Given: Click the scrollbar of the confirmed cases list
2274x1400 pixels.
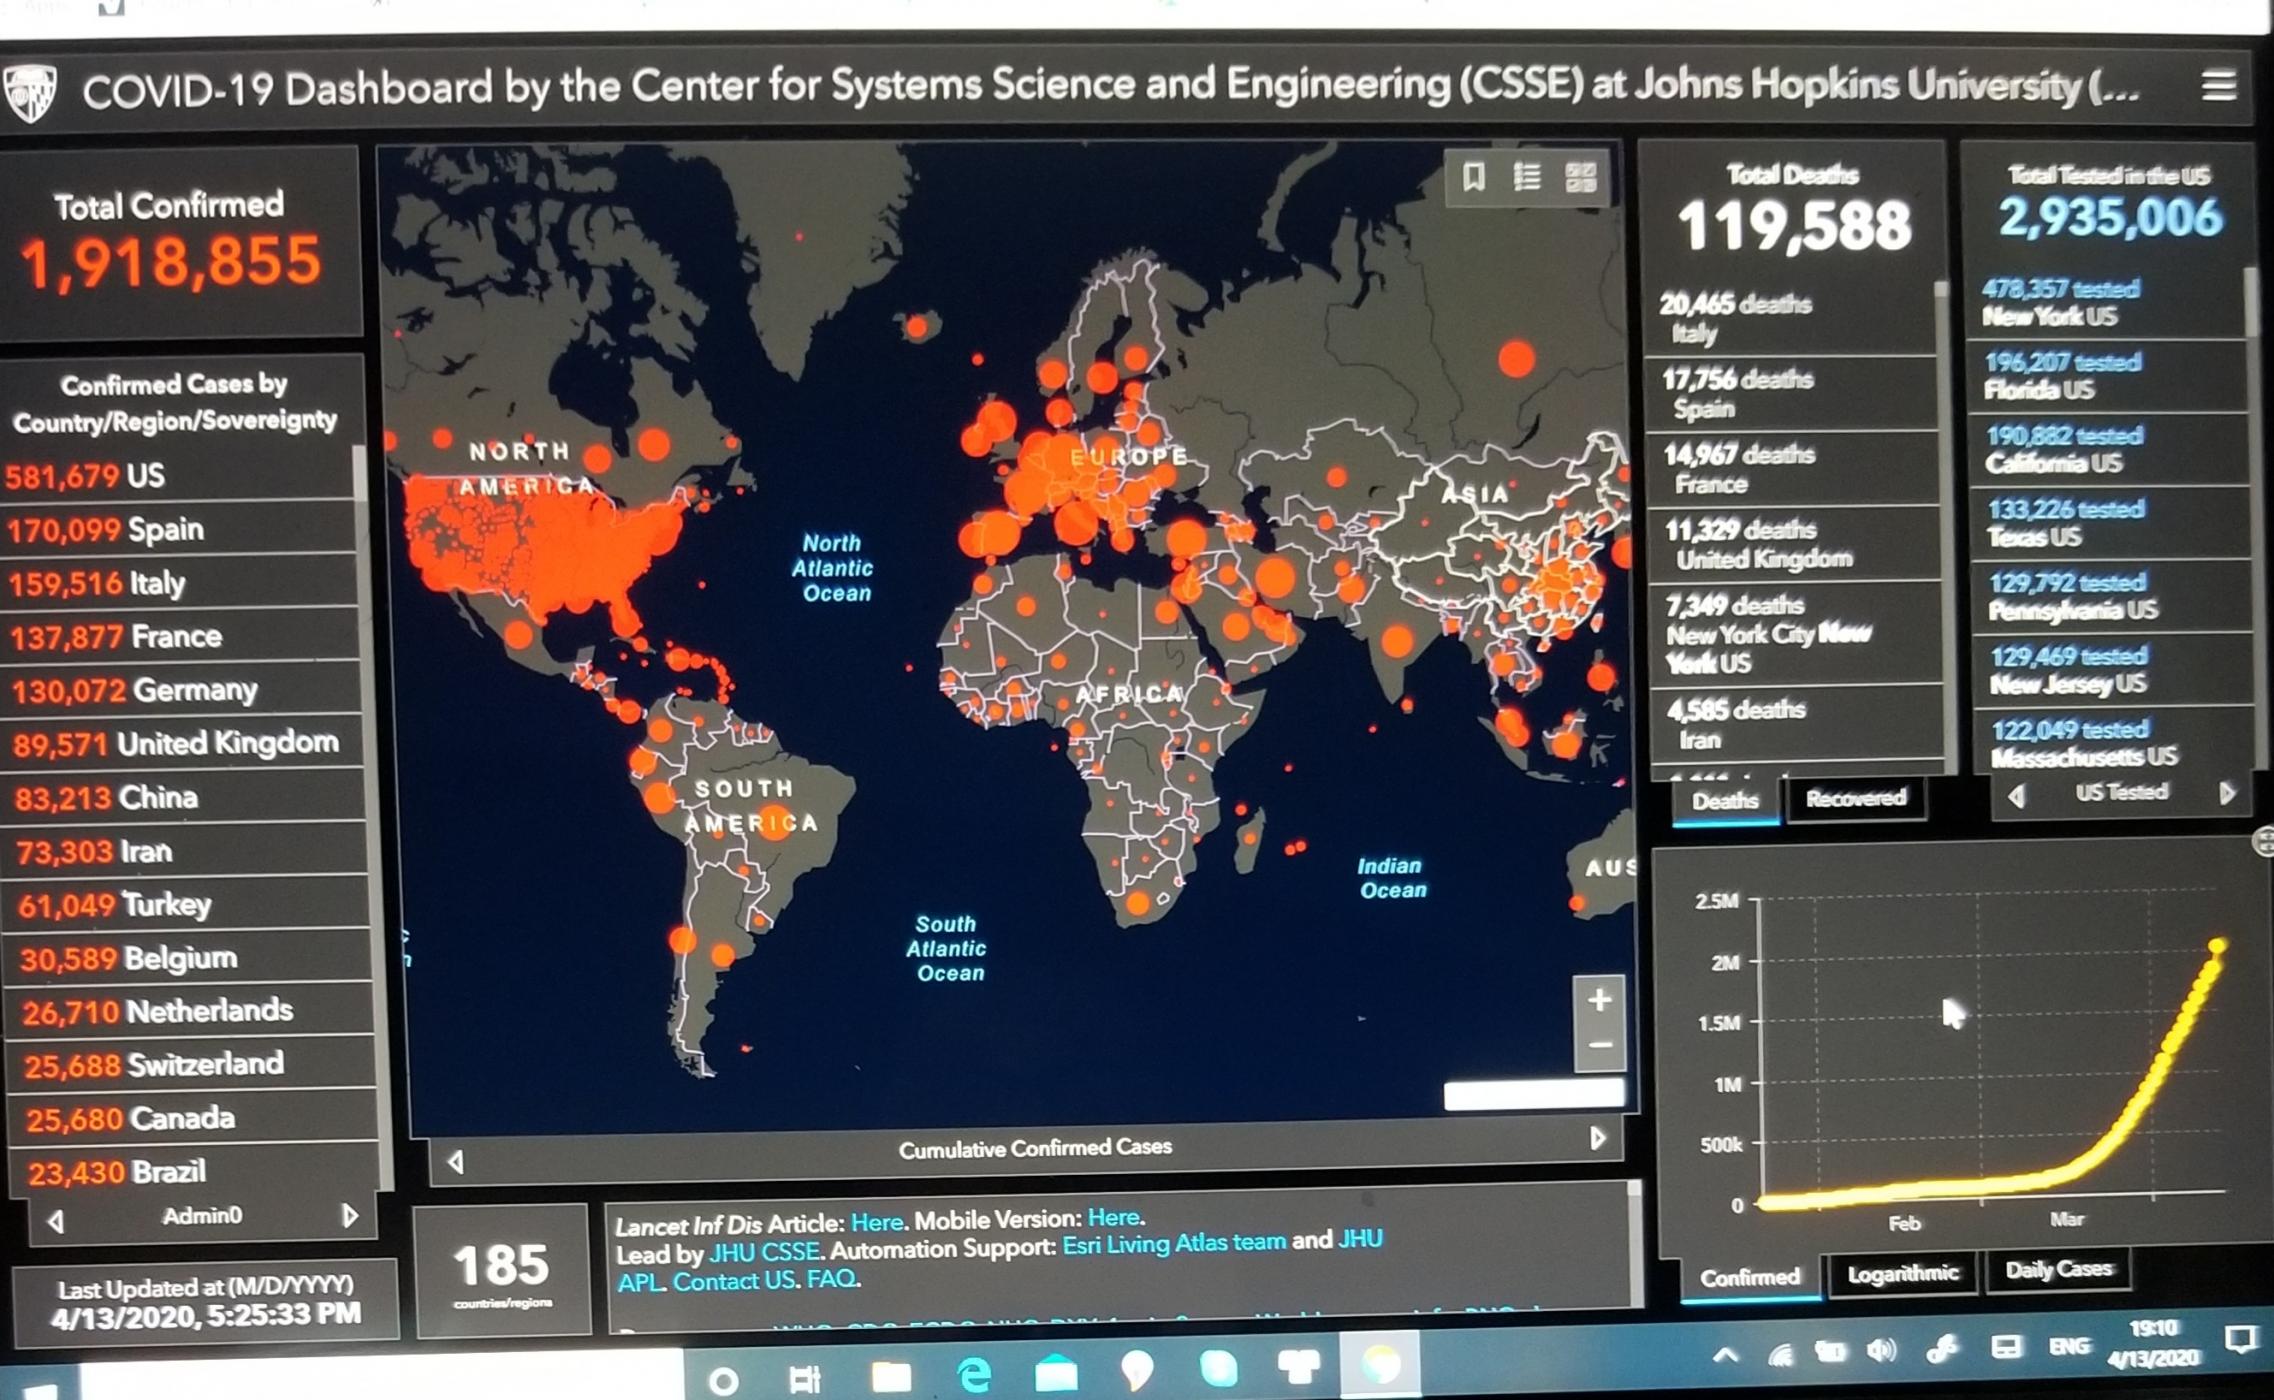Looking at the screenshot, I should pos(361,472).
